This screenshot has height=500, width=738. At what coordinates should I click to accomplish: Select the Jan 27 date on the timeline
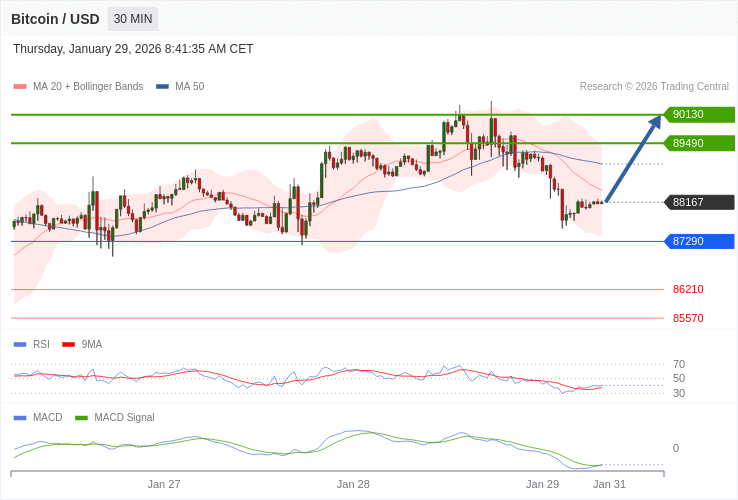pos(164,484)
